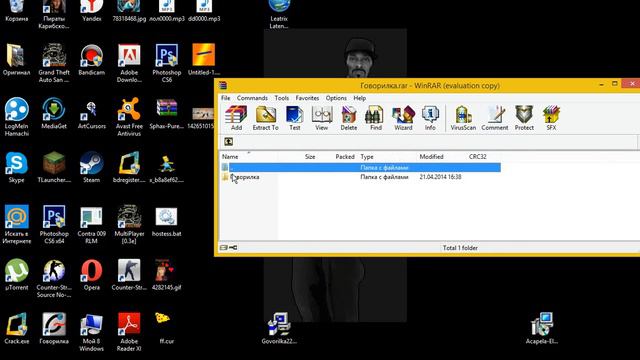Open the File menu
The width and height of the screenshot is (640, 360).
[x=226, y=98]
